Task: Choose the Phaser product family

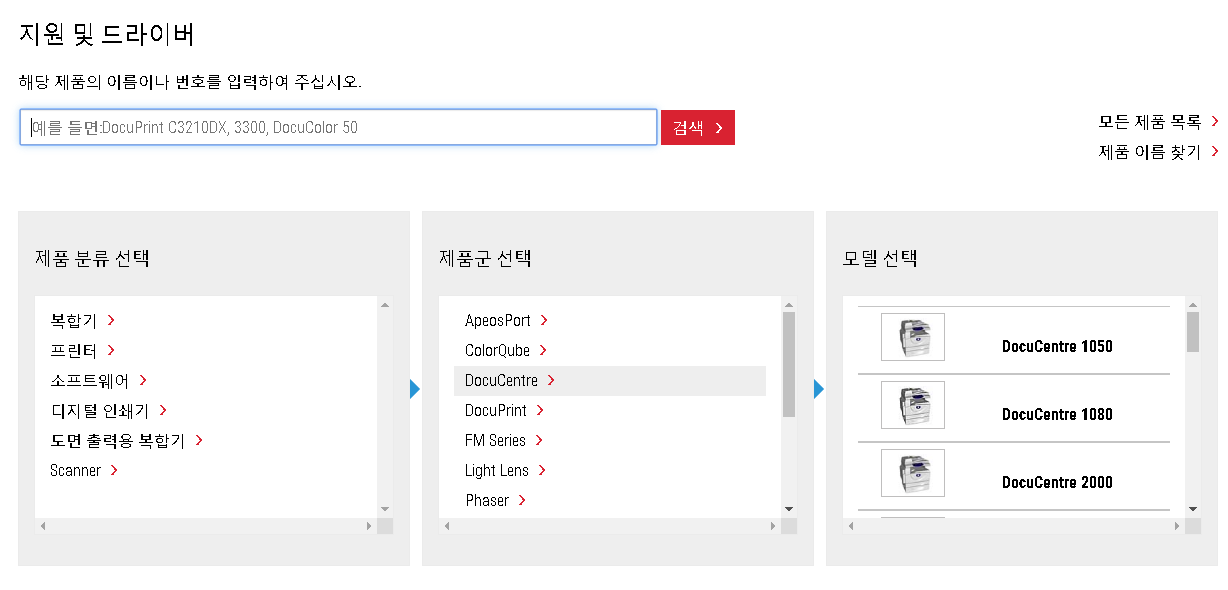Action: pos(487,500)
